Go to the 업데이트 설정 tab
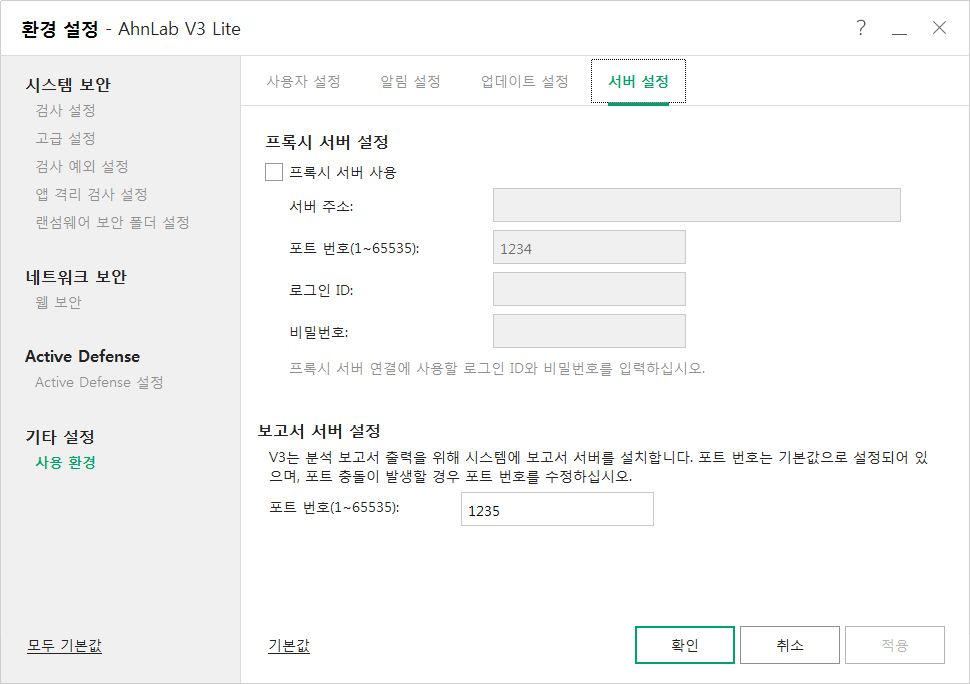This screenshot has width=970, height=684. tap(525, 82)
